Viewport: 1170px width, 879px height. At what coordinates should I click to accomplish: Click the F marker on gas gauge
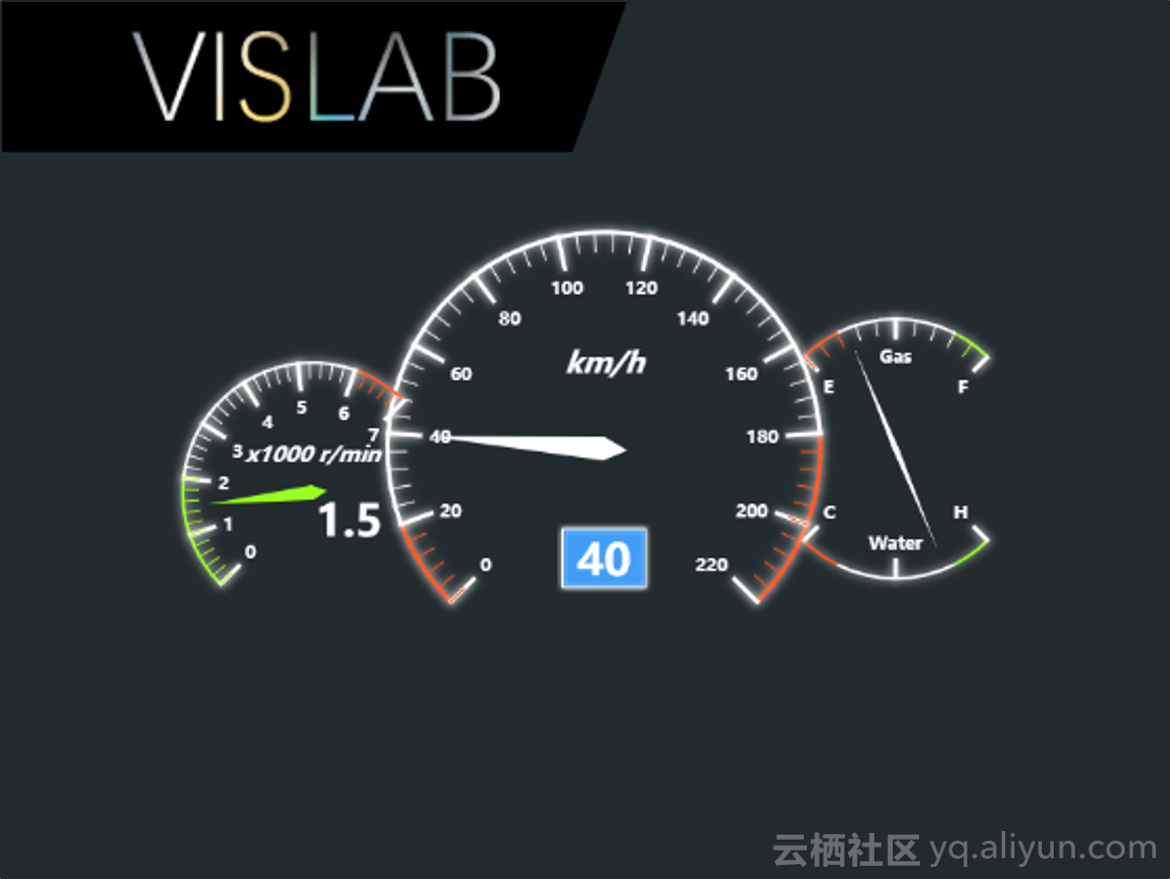point(963,387)
